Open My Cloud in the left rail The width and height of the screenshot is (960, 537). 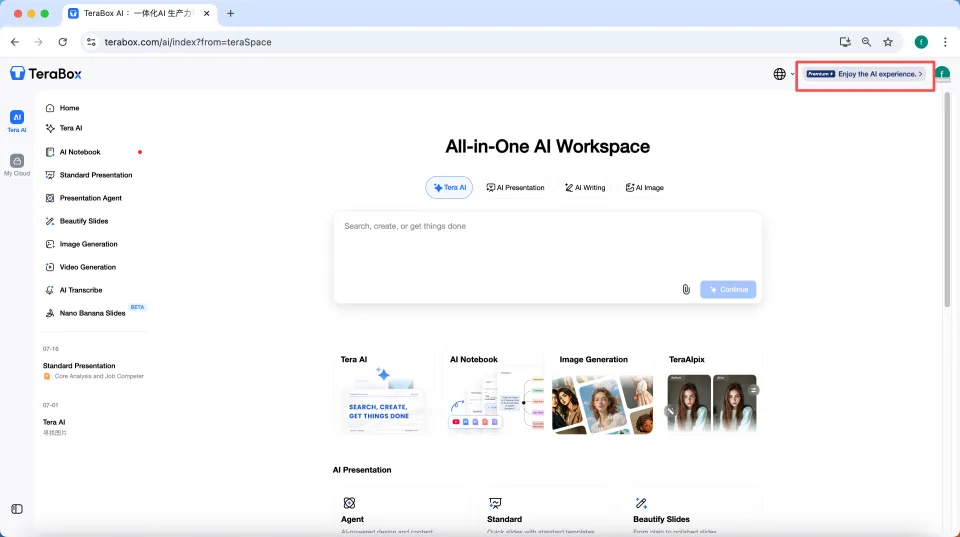point(17,165)
